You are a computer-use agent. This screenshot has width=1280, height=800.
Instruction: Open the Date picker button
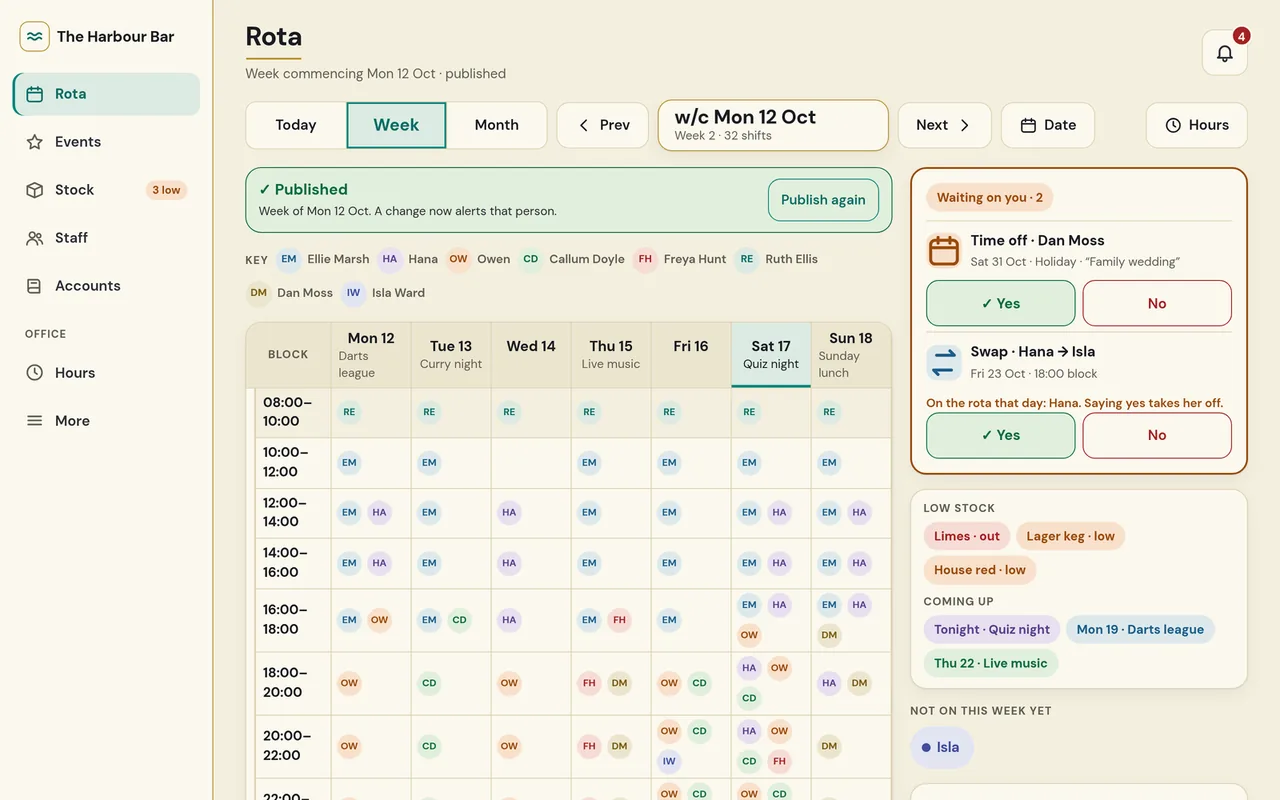(x=1048, y=125)
